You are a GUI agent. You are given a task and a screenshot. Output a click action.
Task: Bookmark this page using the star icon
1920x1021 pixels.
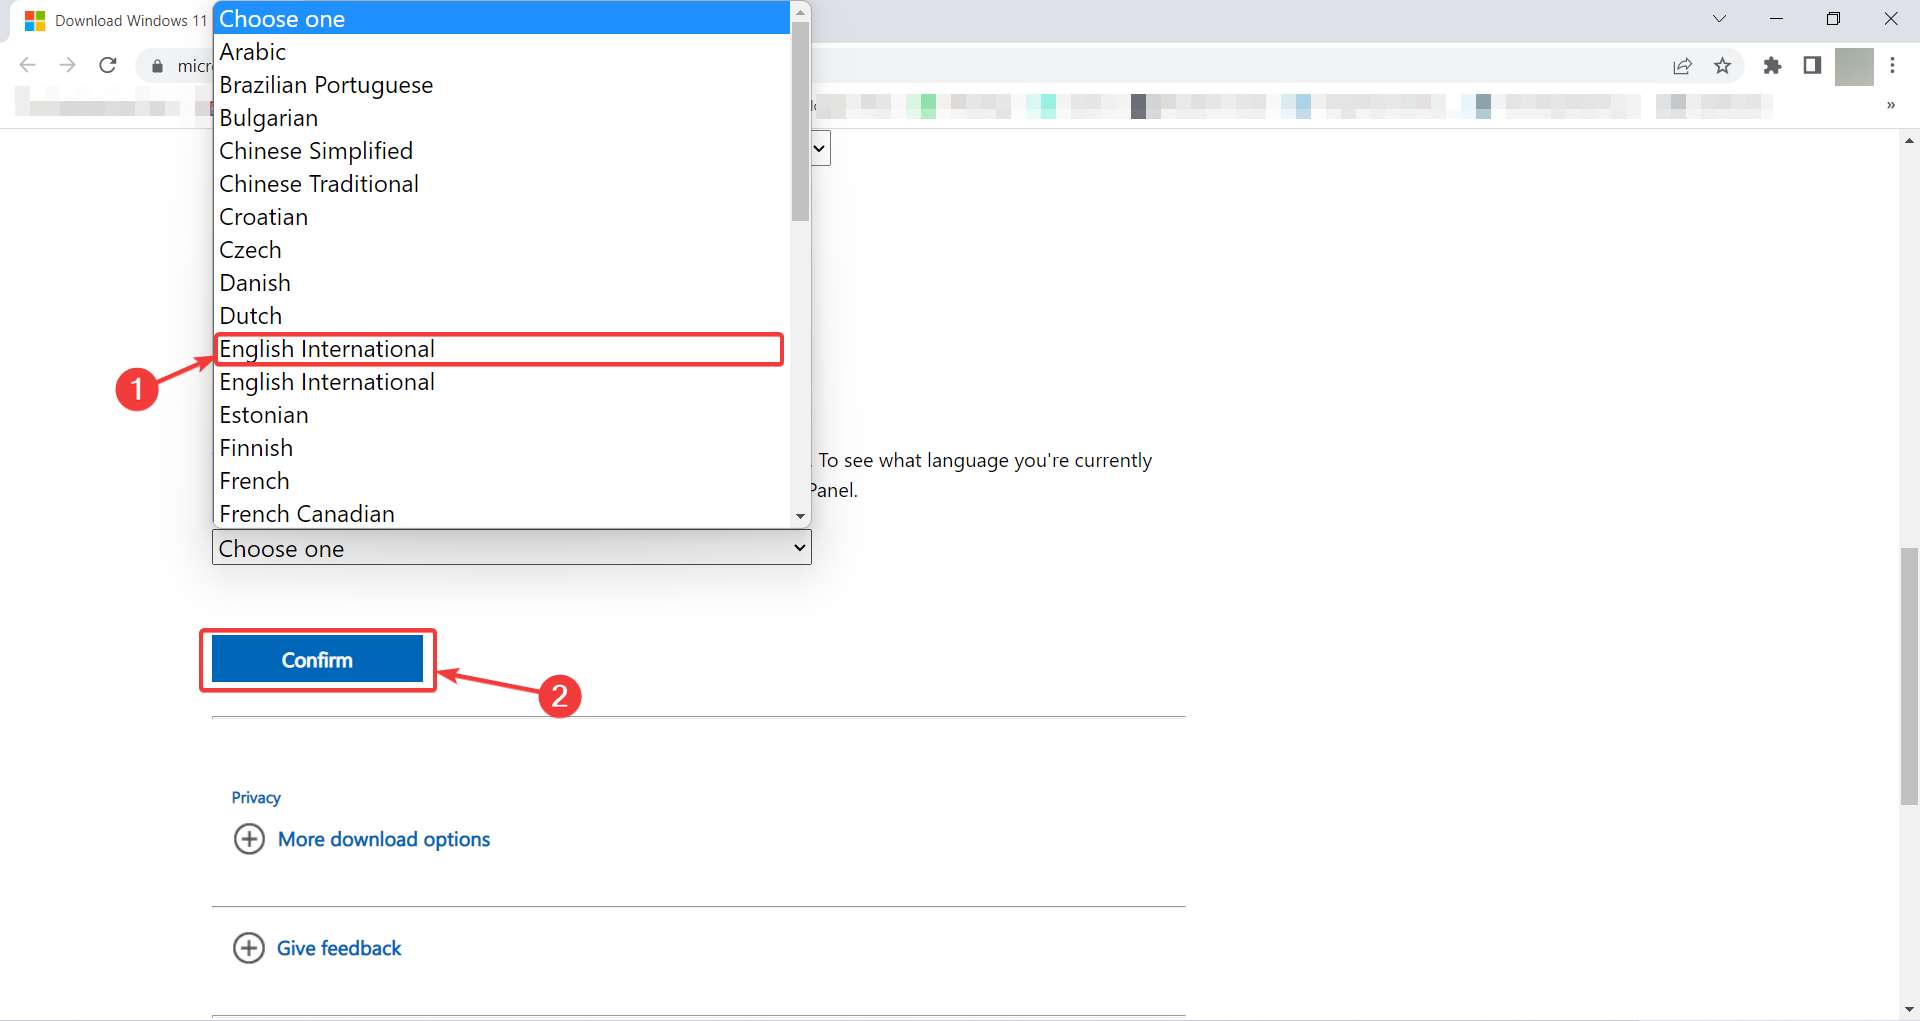pos(1723,65)
